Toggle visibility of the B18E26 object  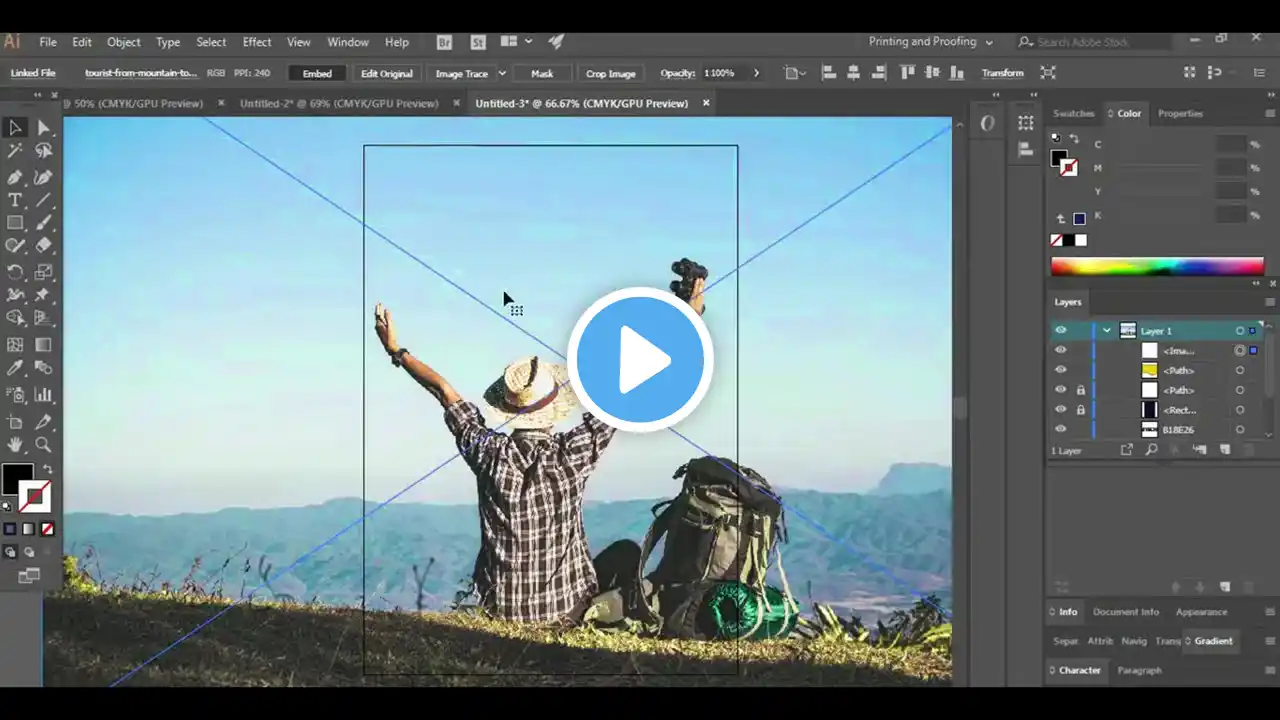click(x=1061, y=429)
